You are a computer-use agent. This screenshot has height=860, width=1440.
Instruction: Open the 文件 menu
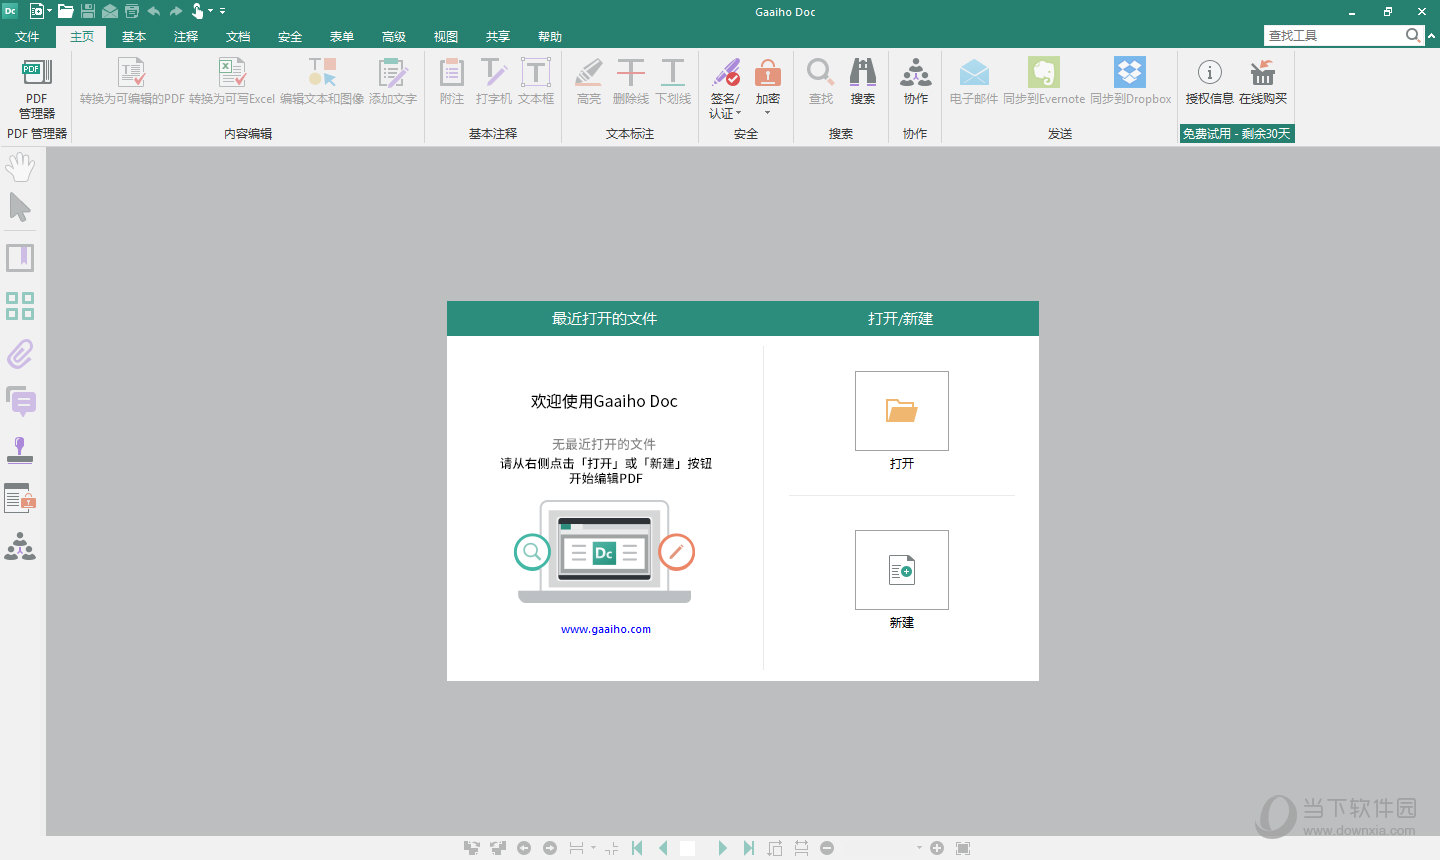27,36
